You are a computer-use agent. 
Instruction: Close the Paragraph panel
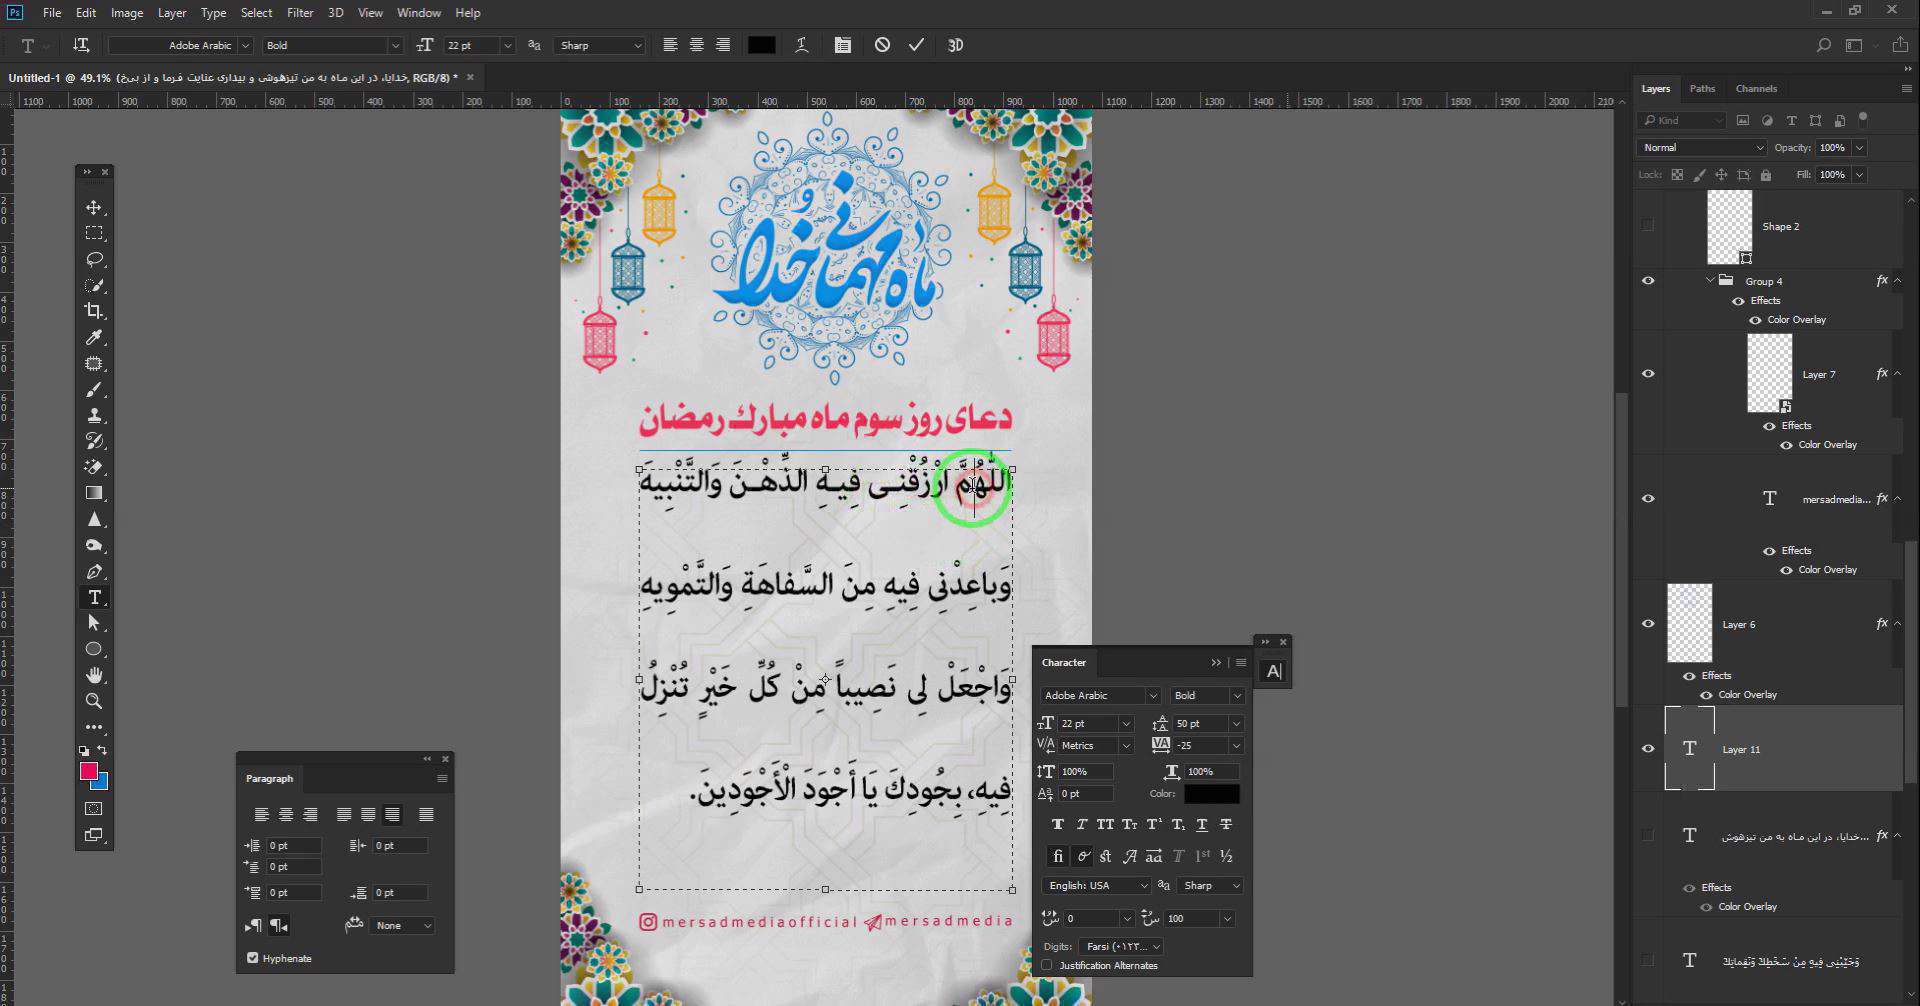point(446,759)
